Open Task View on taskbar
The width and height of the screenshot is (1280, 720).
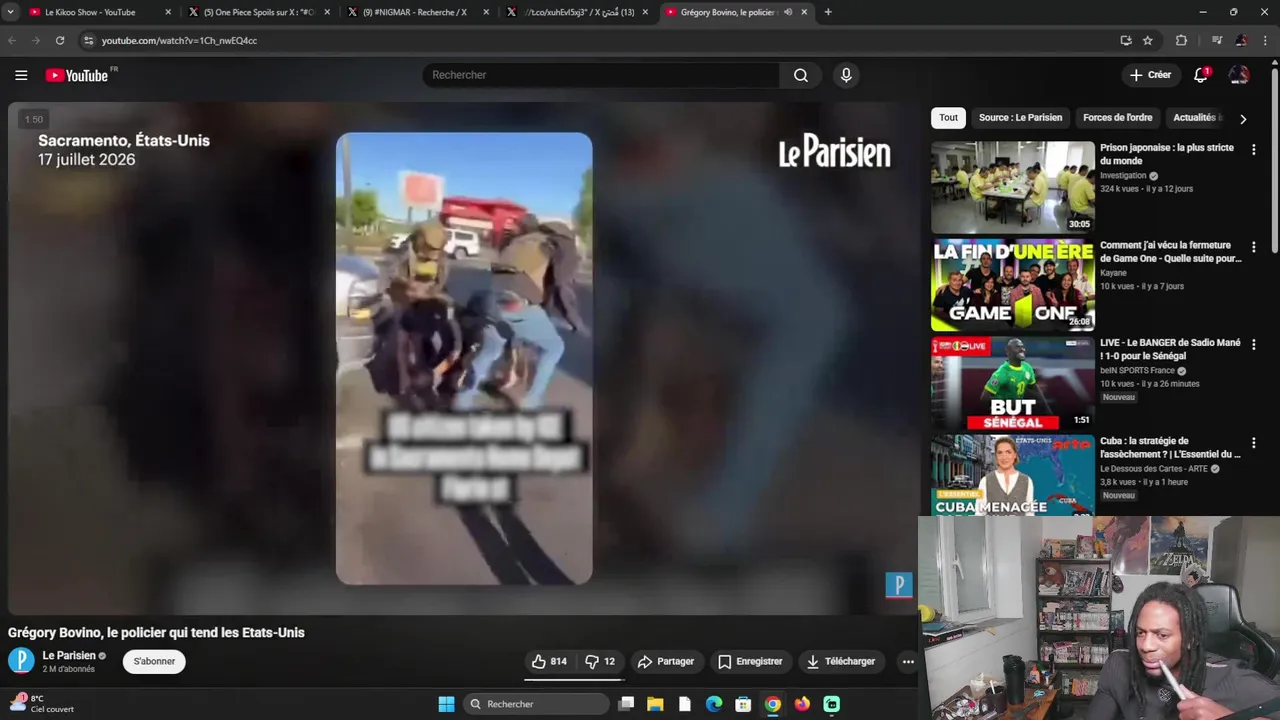tap(626, 704)
